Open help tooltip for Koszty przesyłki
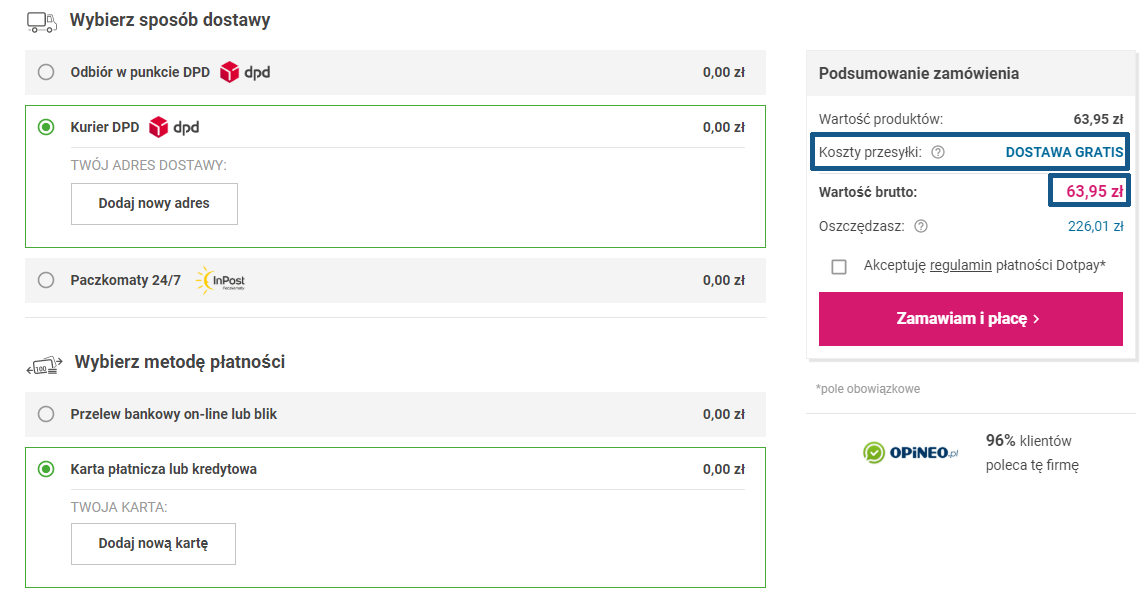 [x=938, y=153]
